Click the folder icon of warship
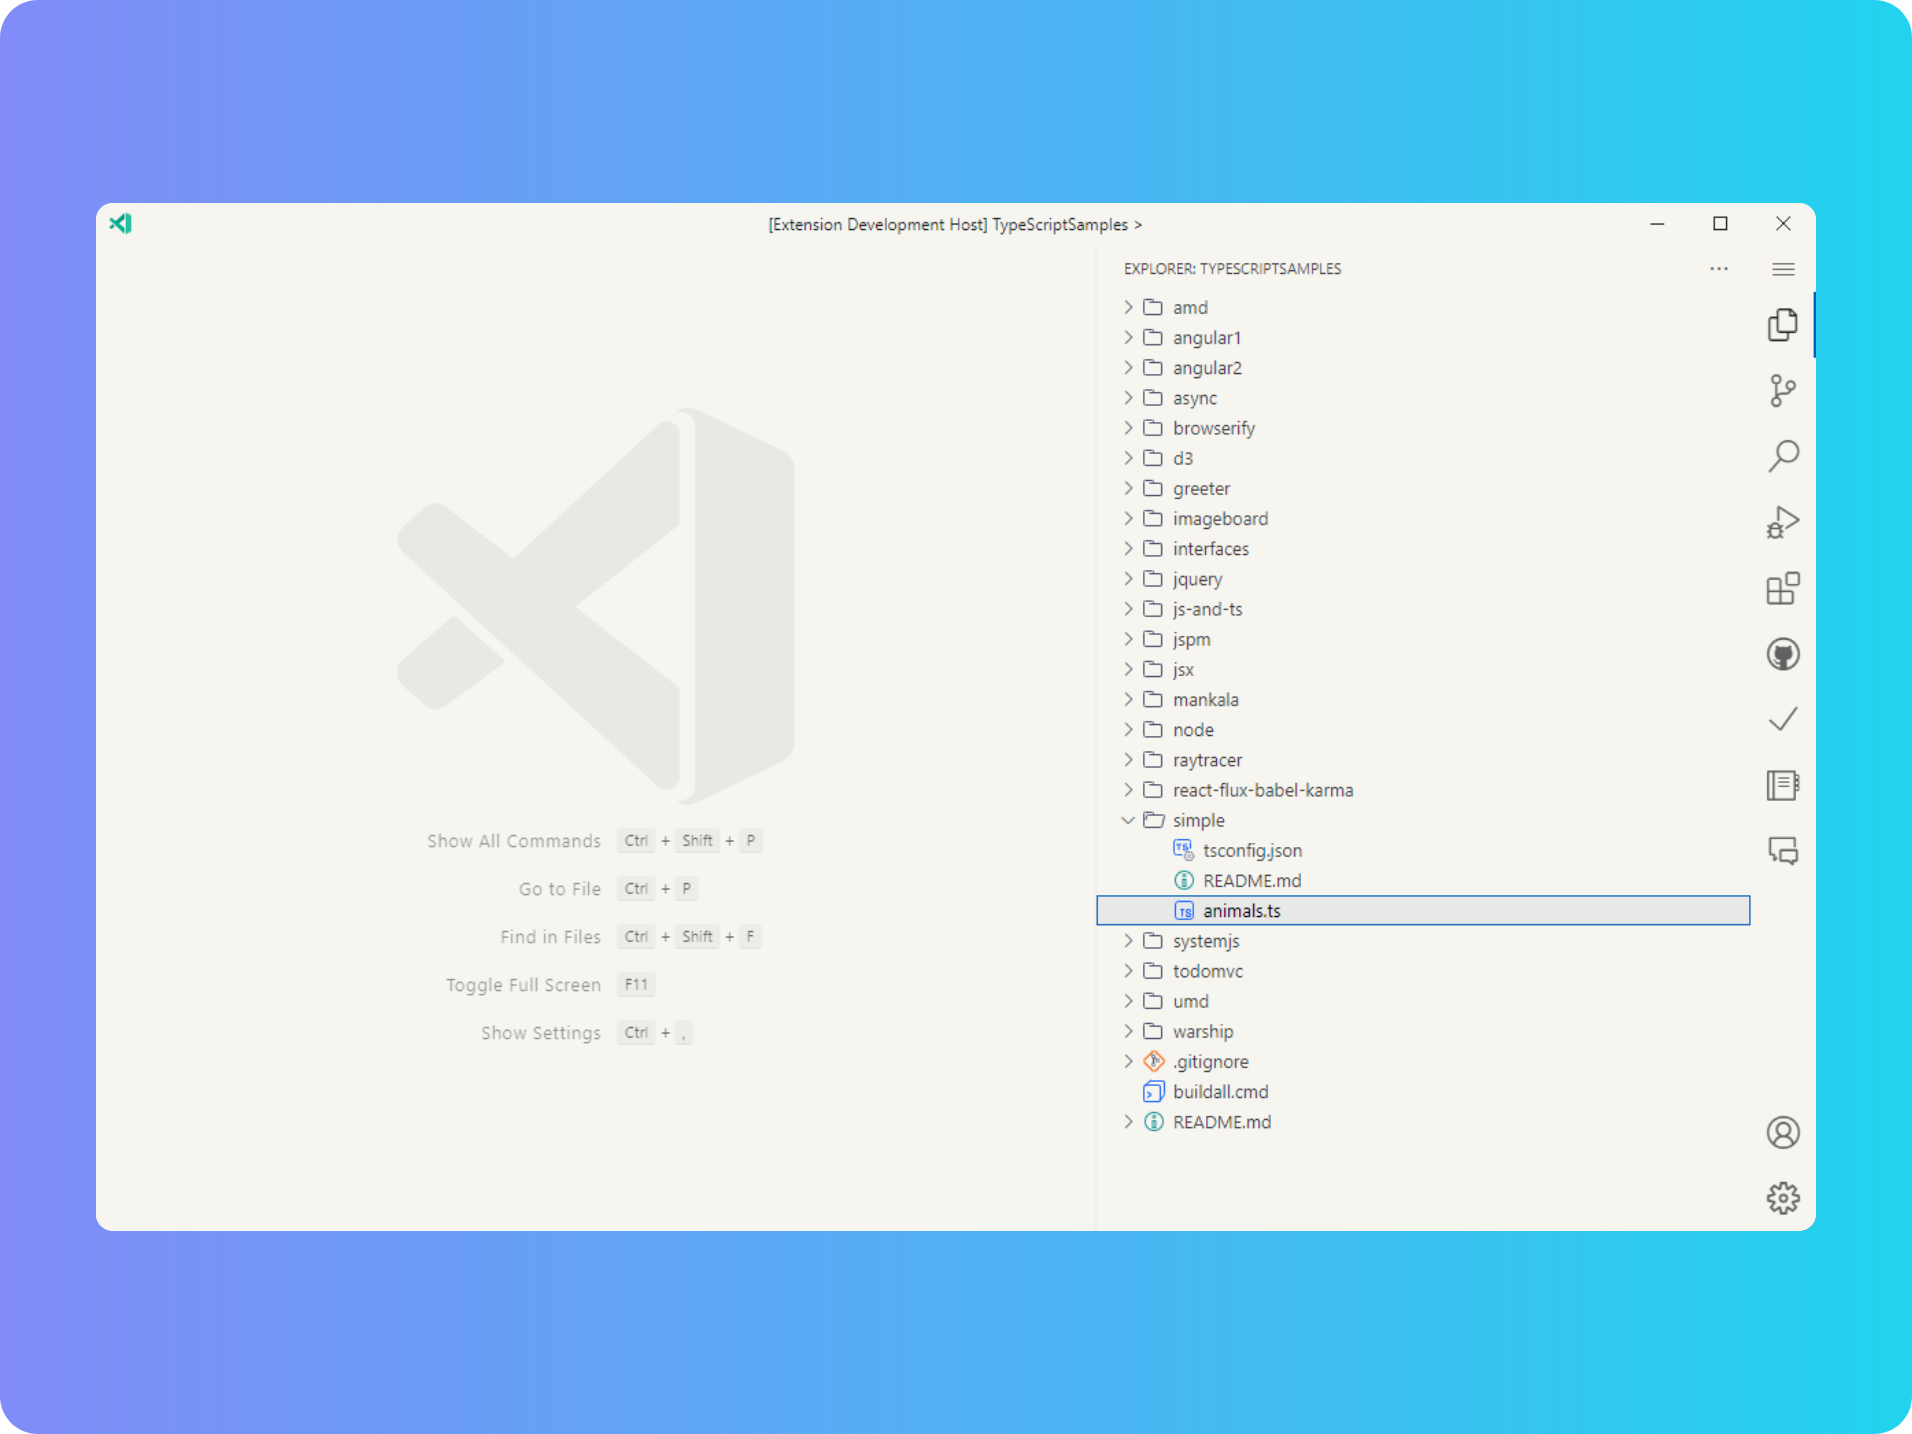This screenshot has height=1434, width=1912. click(1154, 1031)
